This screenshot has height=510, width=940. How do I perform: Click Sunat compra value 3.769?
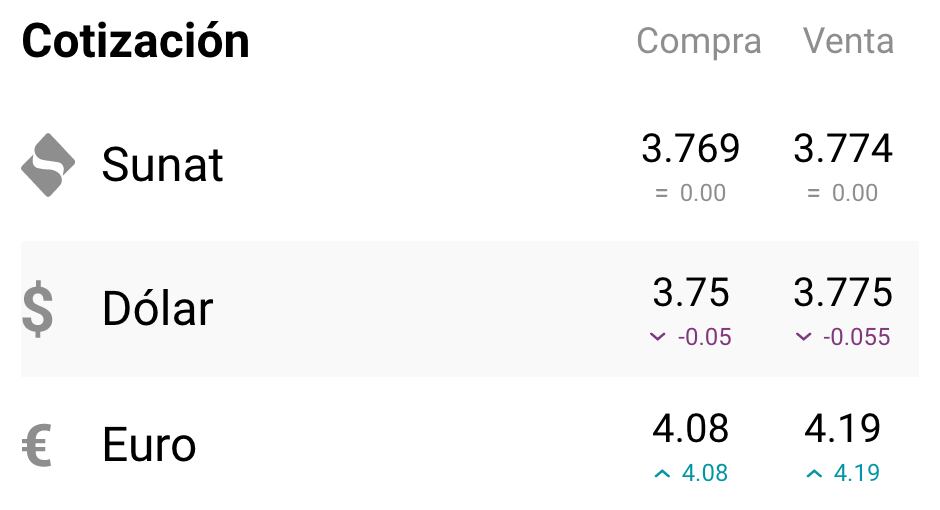(690, 149)
